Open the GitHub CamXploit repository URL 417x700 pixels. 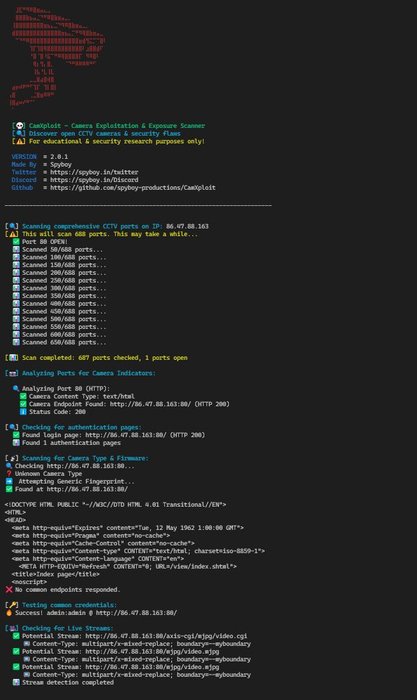pyautogui.click(x=133, y=188)
